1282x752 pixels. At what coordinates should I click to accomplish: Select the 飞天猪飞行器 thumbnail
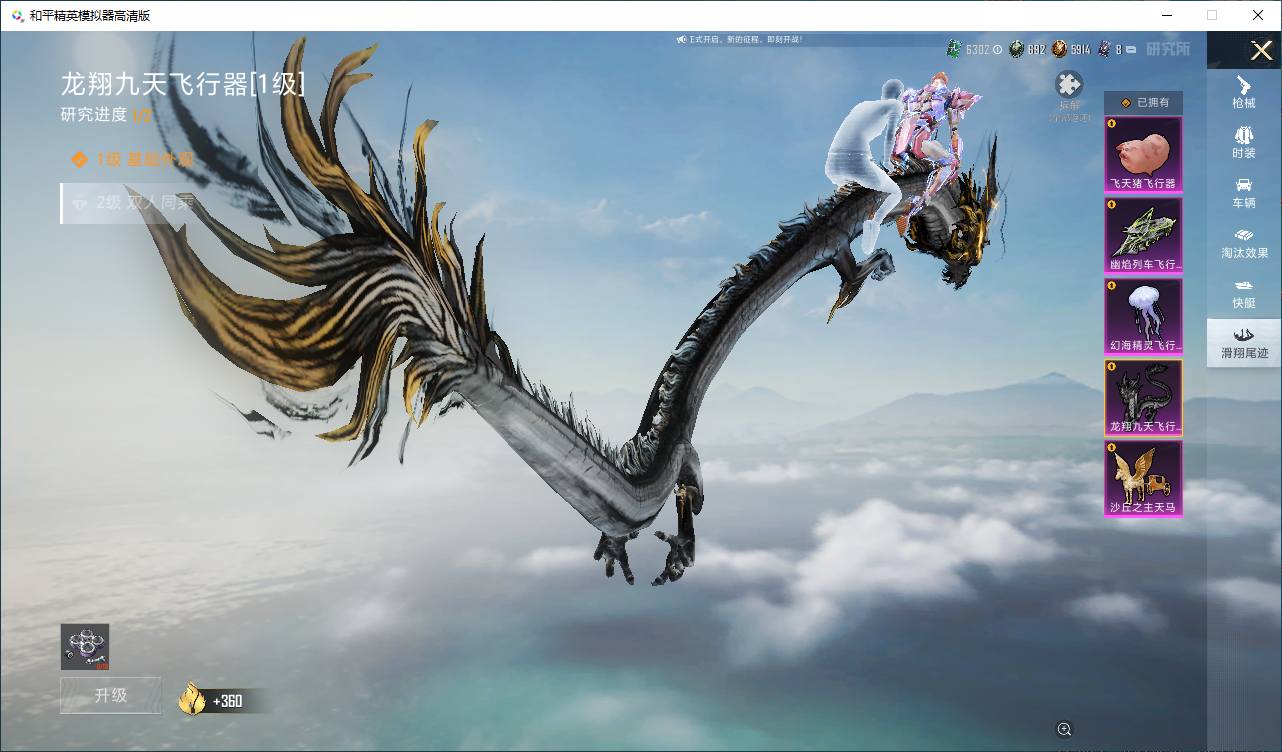[x=1143, y=154]
